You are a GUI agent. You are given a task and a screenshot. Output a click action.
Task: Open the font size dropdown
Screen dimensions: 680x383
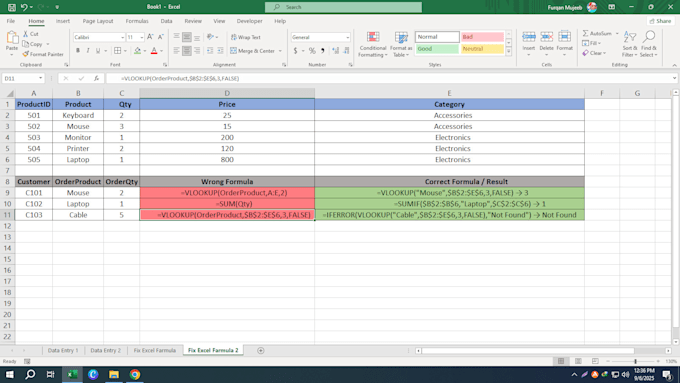coord(141,37)
